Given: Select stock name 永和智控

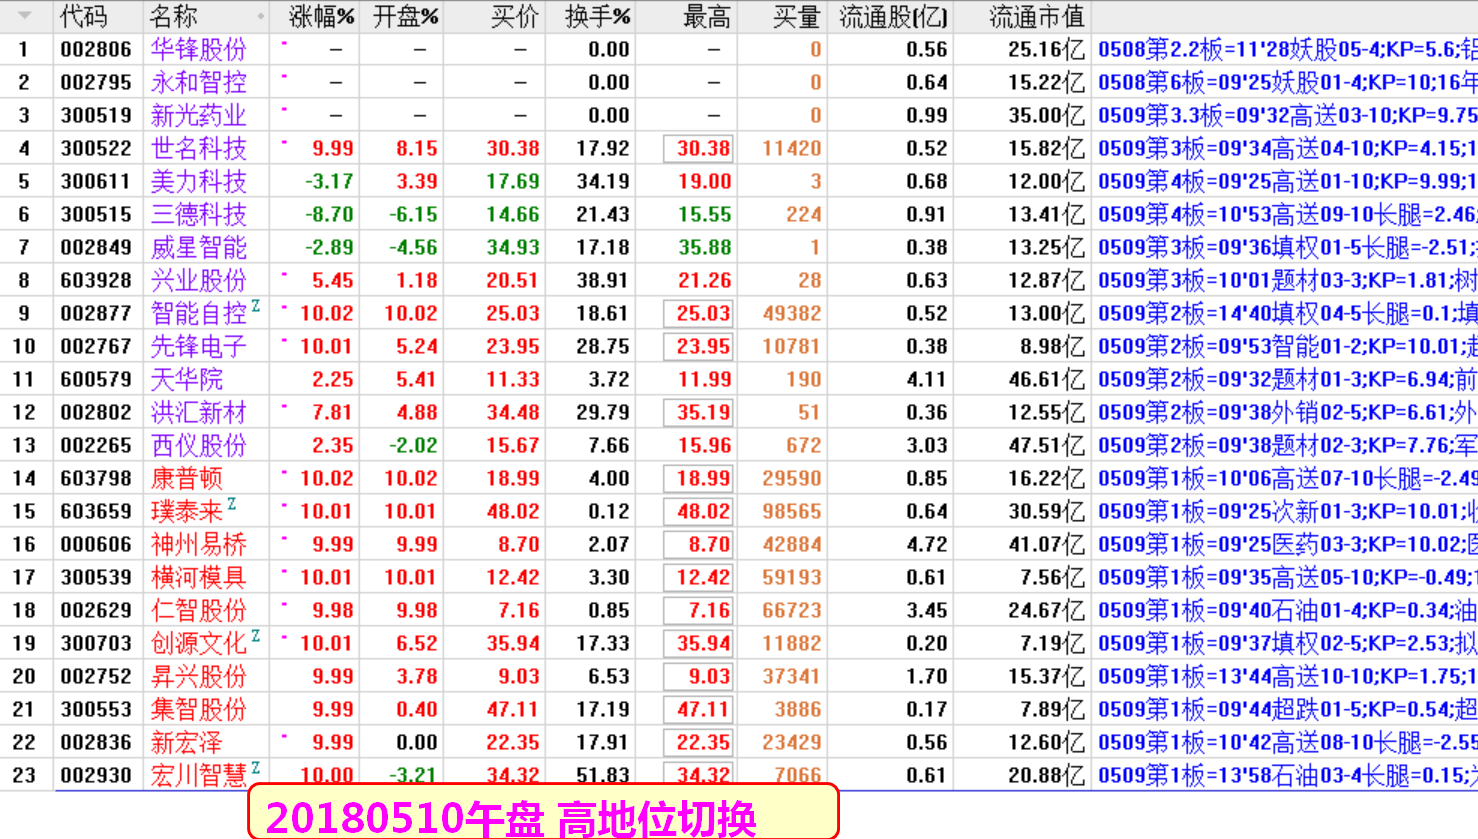Looking at the screenshot, I should (198, 82).
